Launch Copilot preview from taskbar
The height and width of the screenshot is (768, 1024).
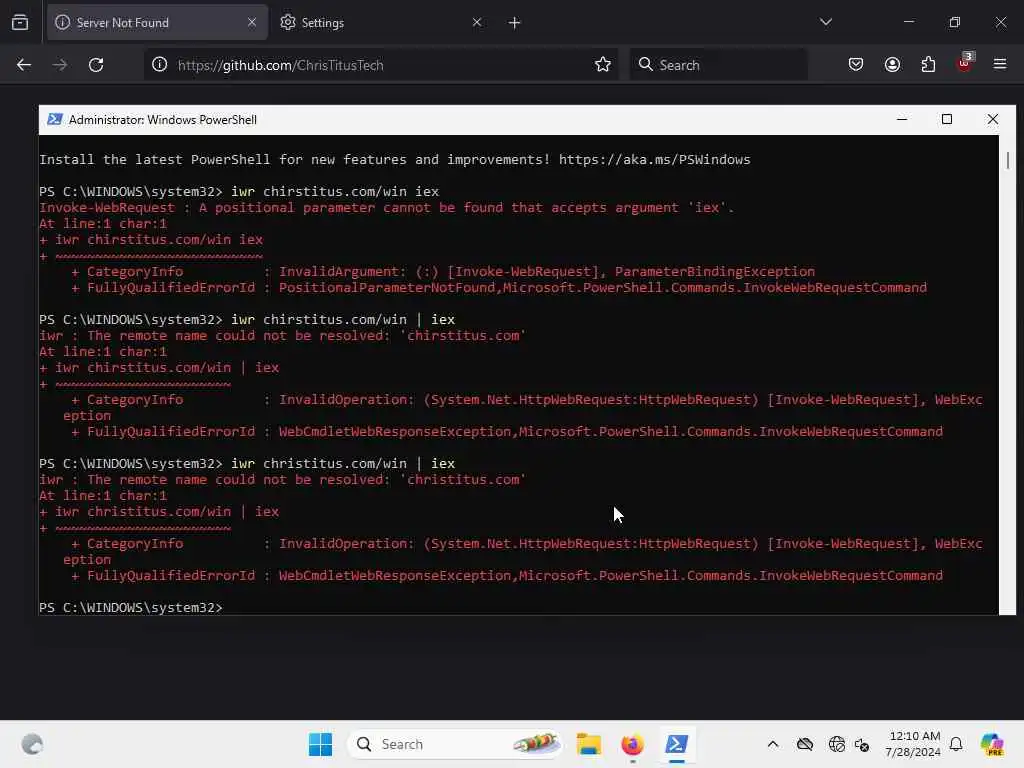992,744
